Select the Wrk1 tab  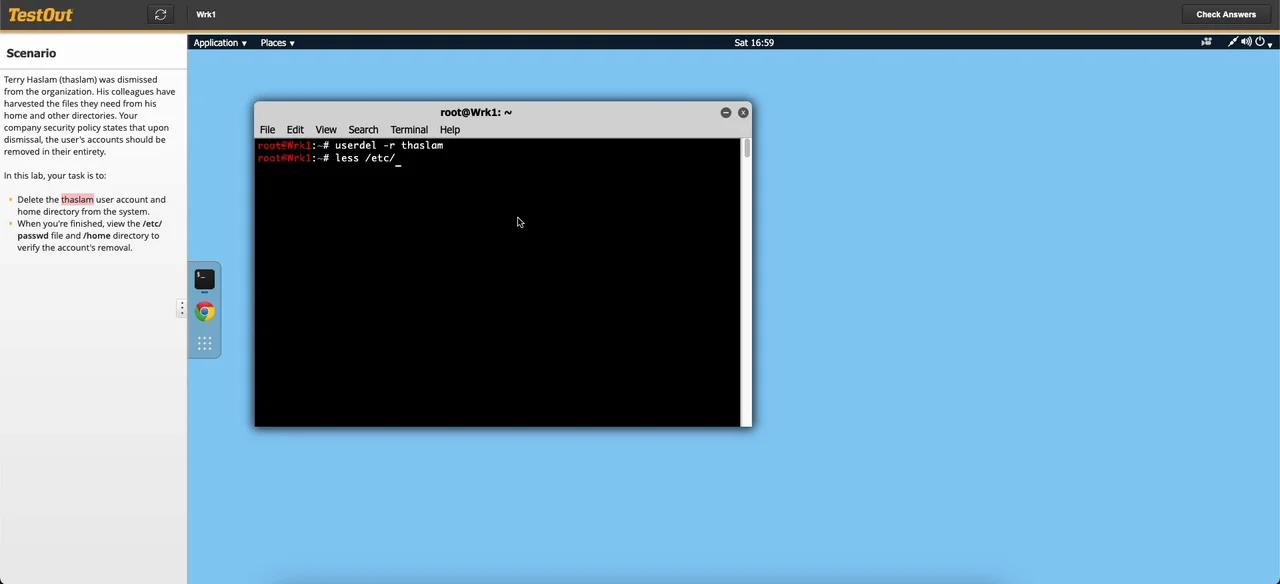pyautogui.click(x=206, y=14)
